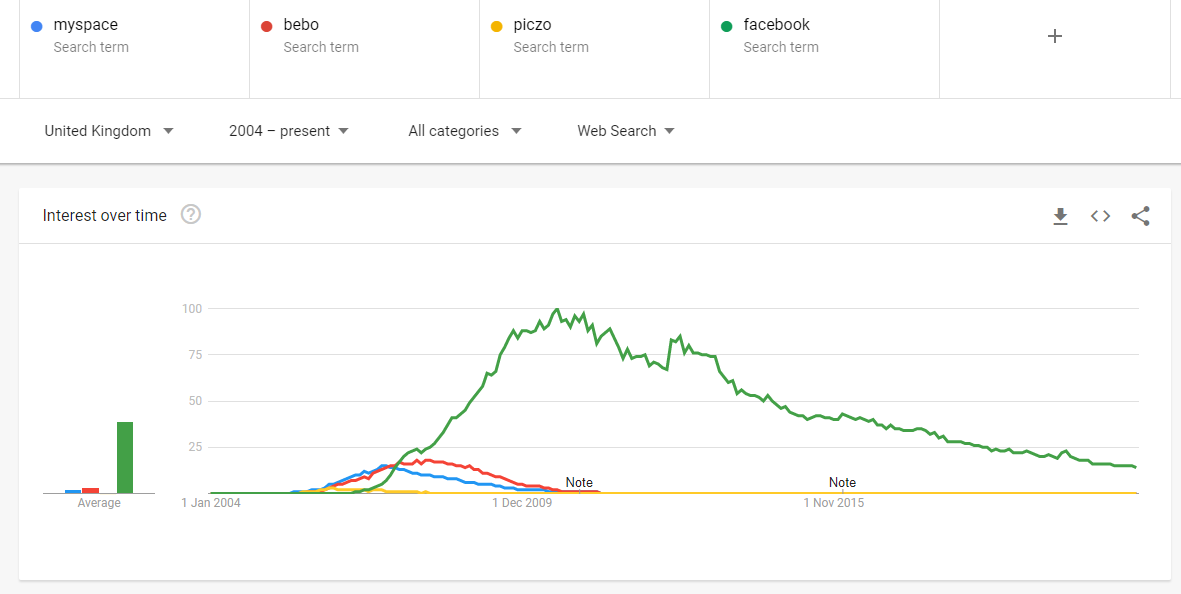
Task: Click the red bebo average bar
Action: [90, 491]
